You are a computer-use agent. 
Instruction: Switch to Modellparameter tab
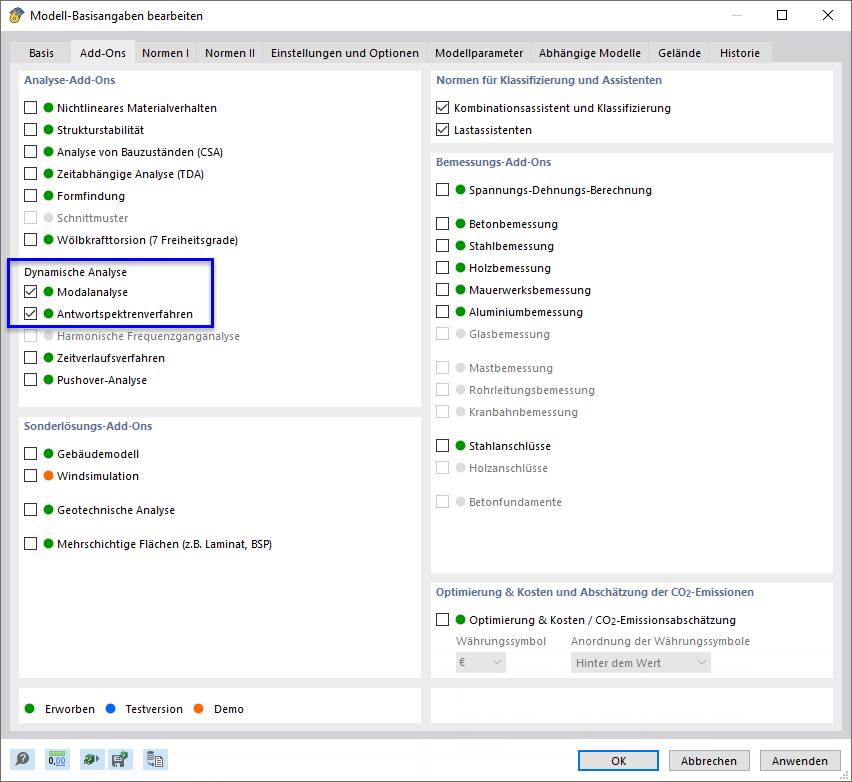pos(479,53)
